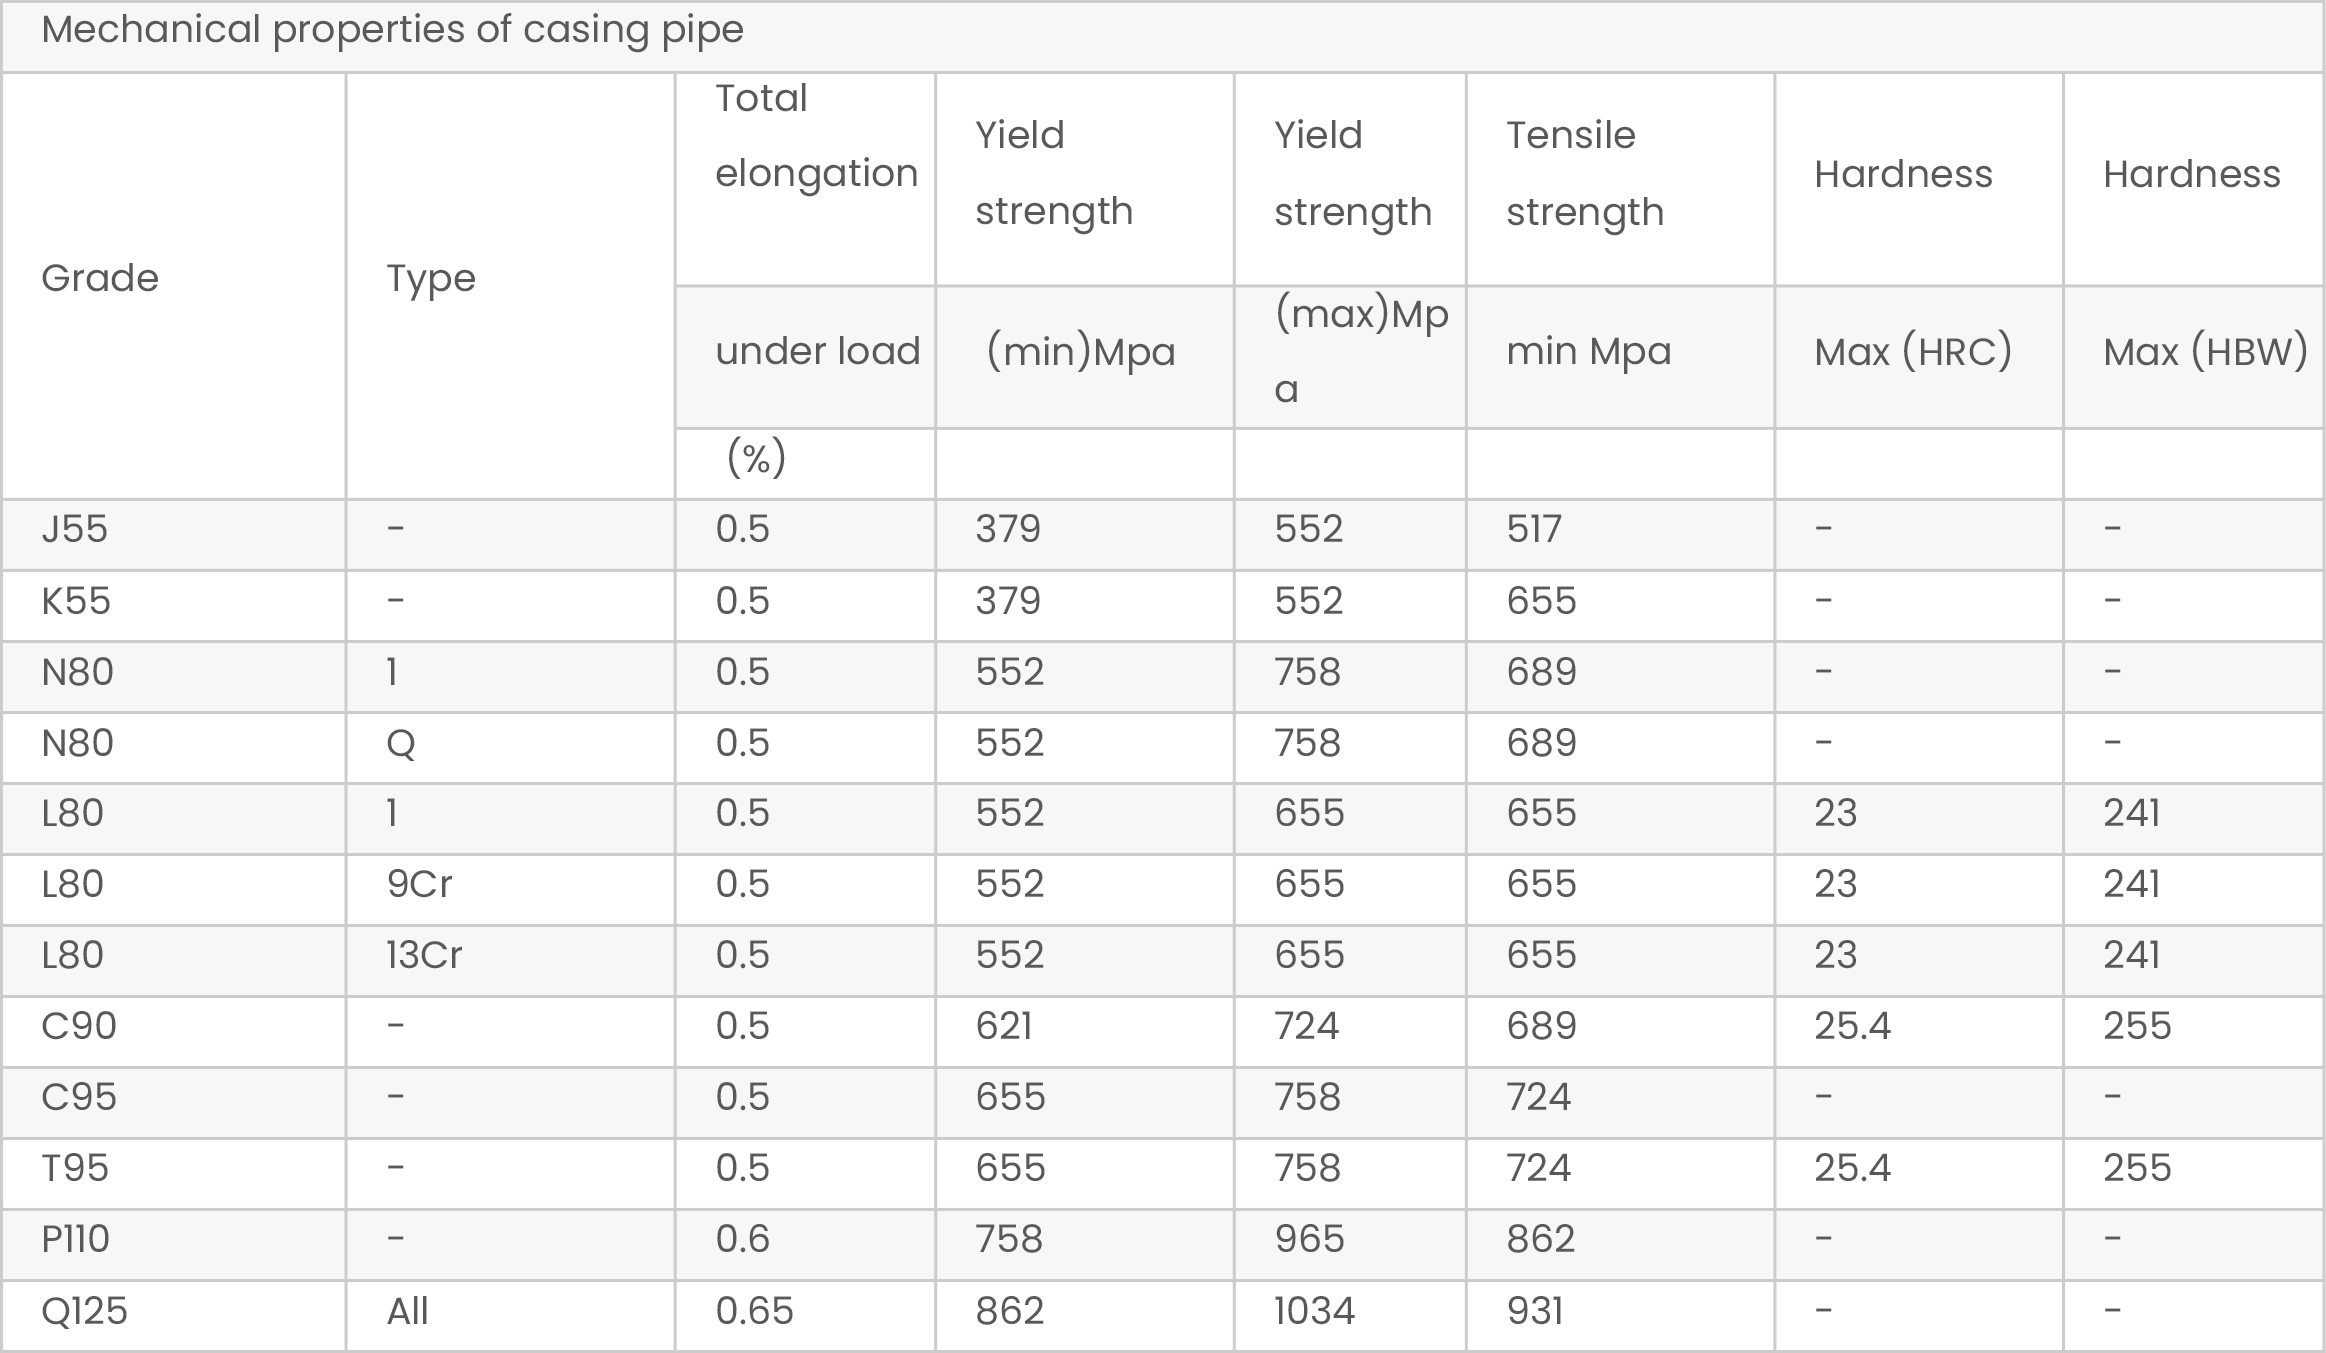Select the '13Cr' type cell
Screen dimensions: 2326x1353
point(424,955)
